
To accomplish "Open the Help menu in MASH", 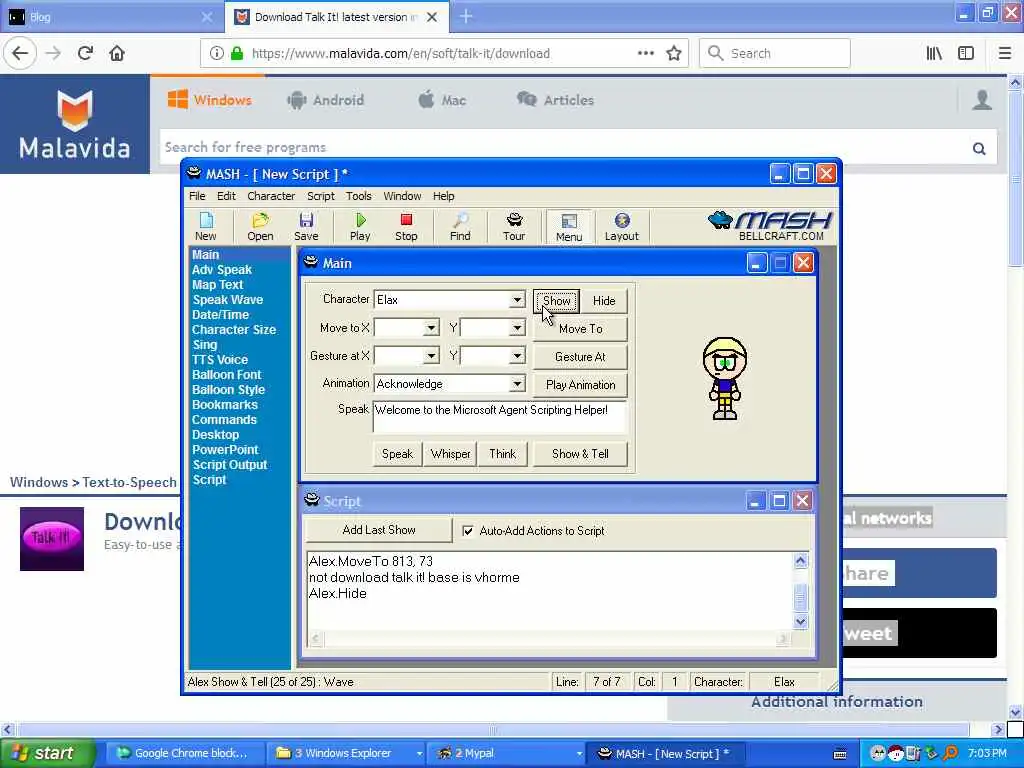I will pyautogui.click(x=443, y=196).
